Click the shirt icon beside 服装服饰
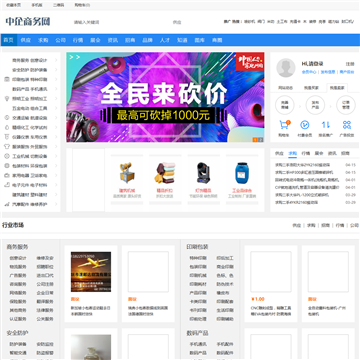Image resolution: width=360 pixels, height=360 pixels. (x=6, y=146)
